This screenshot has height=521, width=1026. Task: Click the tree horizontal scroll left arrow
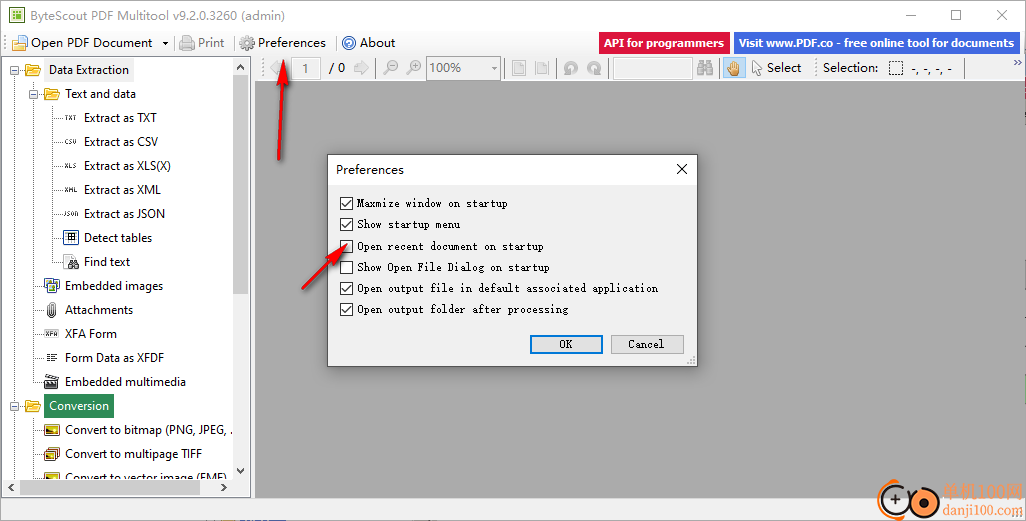[11, 488]
